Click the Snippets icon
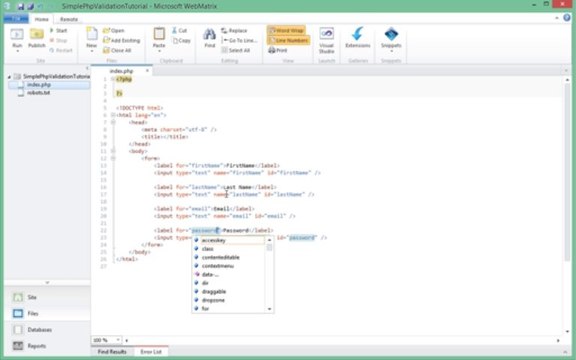 click(391, 34)
